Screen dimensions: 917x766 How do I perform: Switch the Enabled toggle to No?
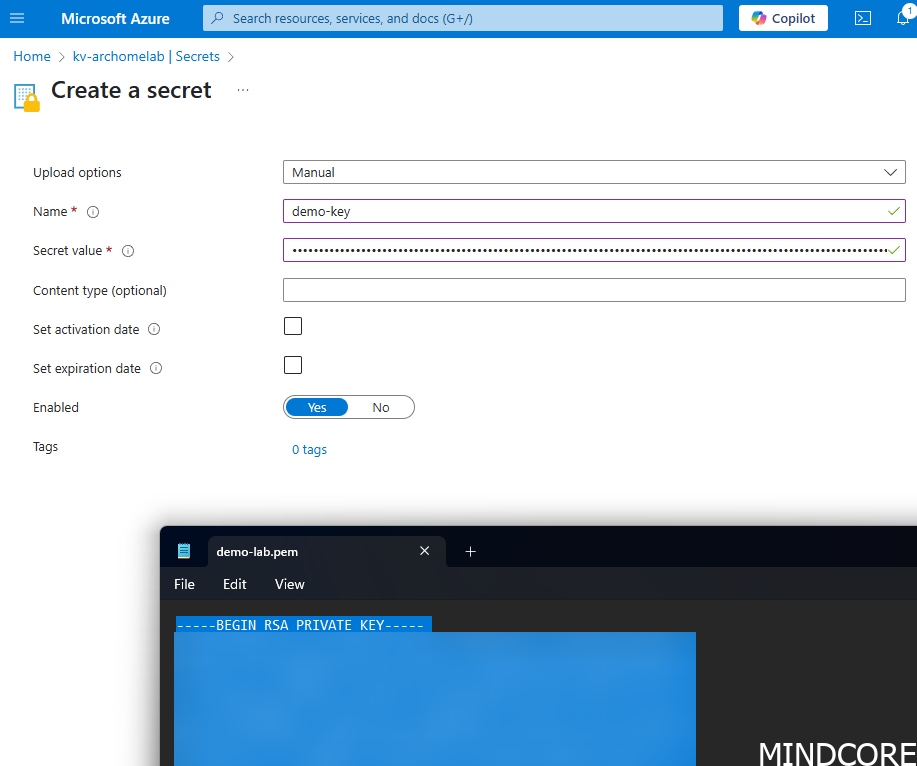[x=381, y=407]
